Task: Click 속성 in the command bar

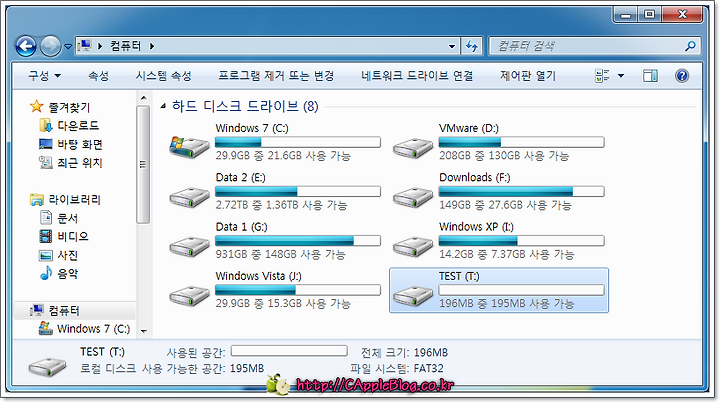Action: coord(98,75)
